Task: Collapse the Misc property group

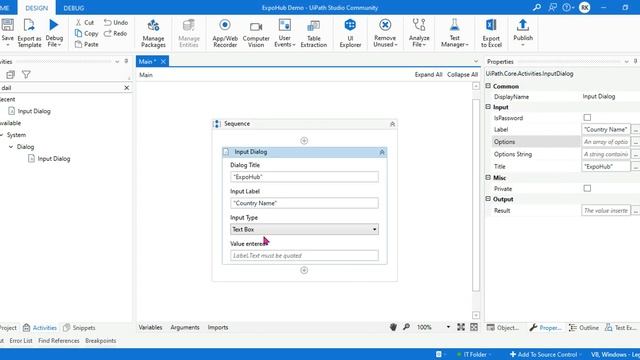Action: (488, 178)
